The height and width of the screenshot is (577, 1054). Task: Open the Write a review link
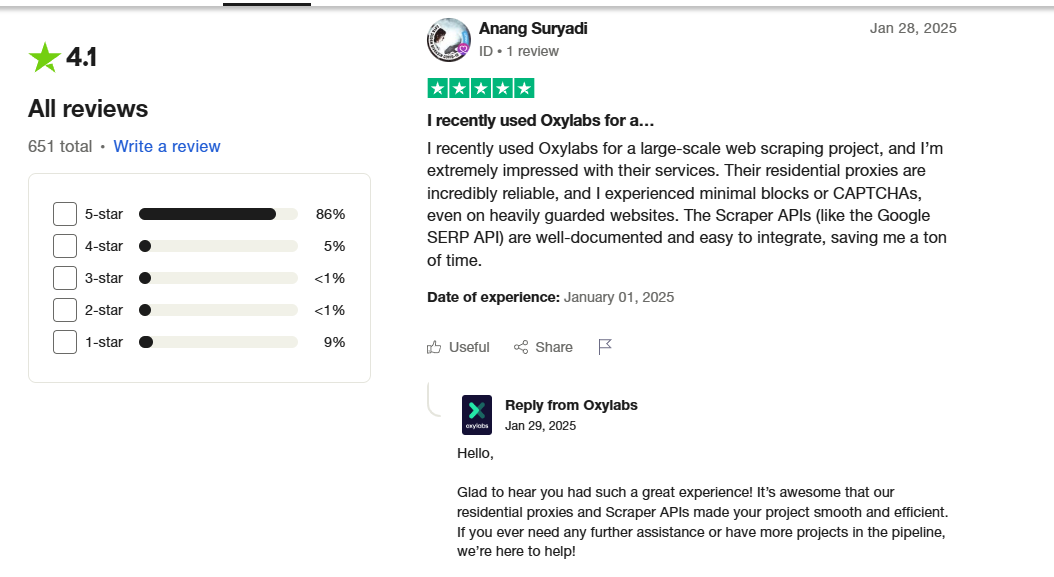(167, 147)
